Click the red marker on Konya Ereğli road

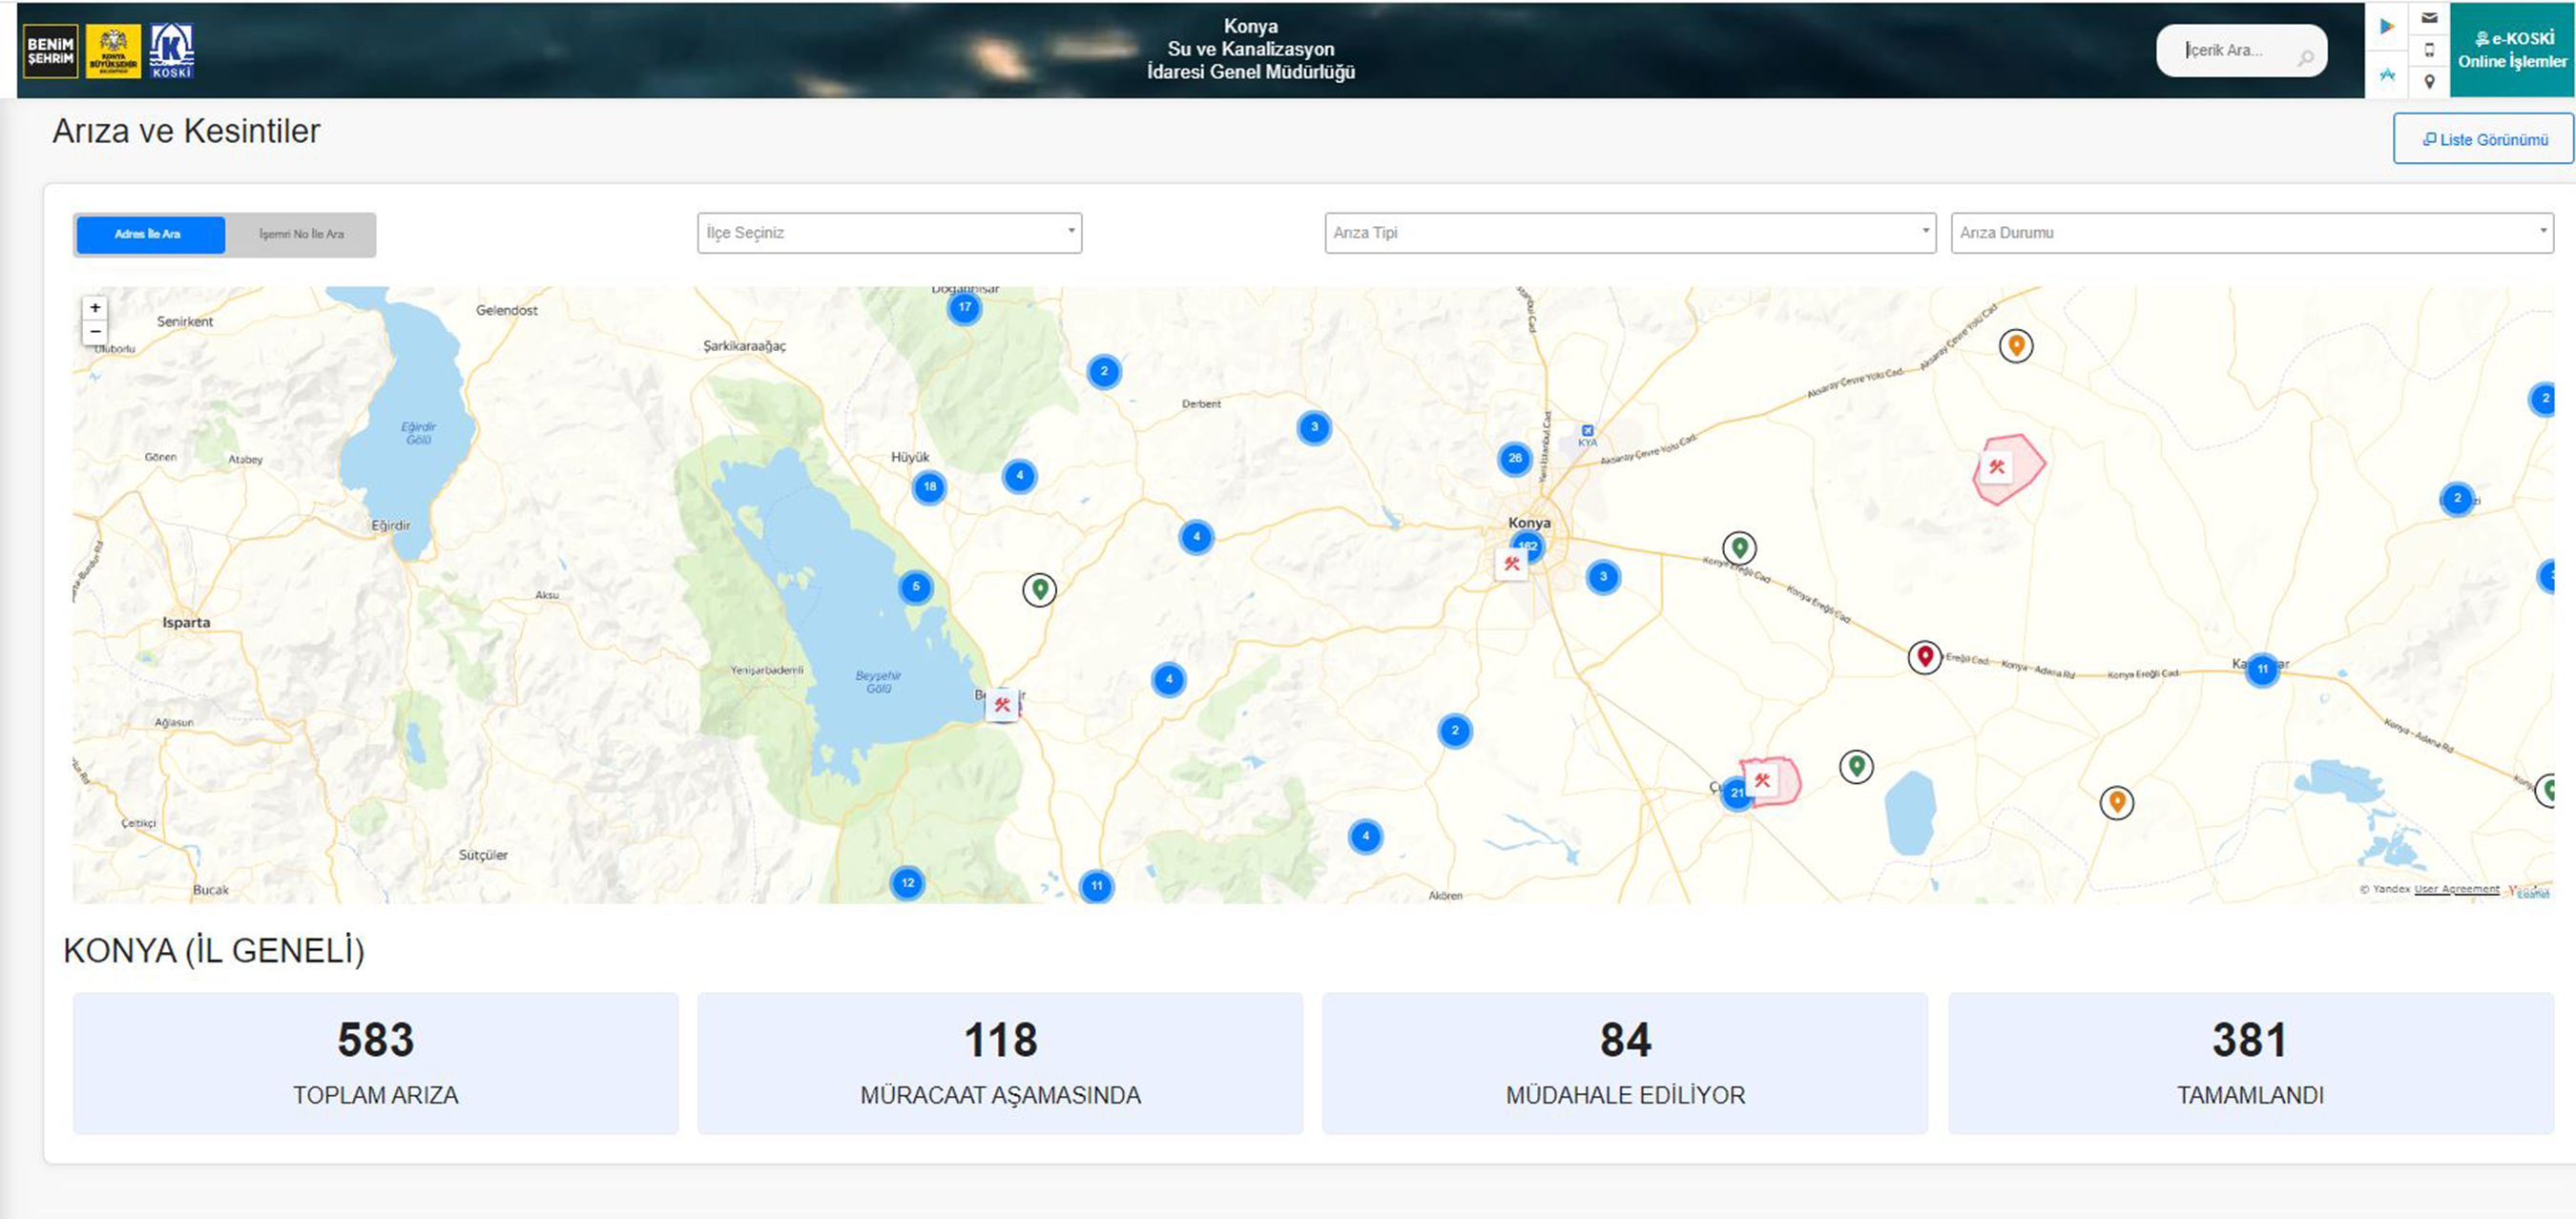(1924, 656)
